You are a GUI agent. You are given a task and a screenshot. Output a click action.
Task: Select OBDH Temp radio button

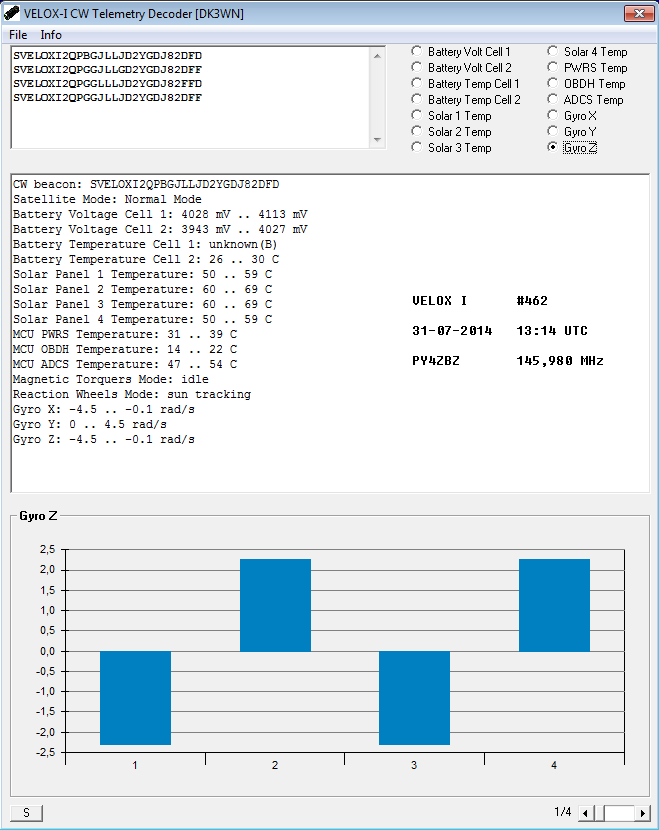coord(553,84)
